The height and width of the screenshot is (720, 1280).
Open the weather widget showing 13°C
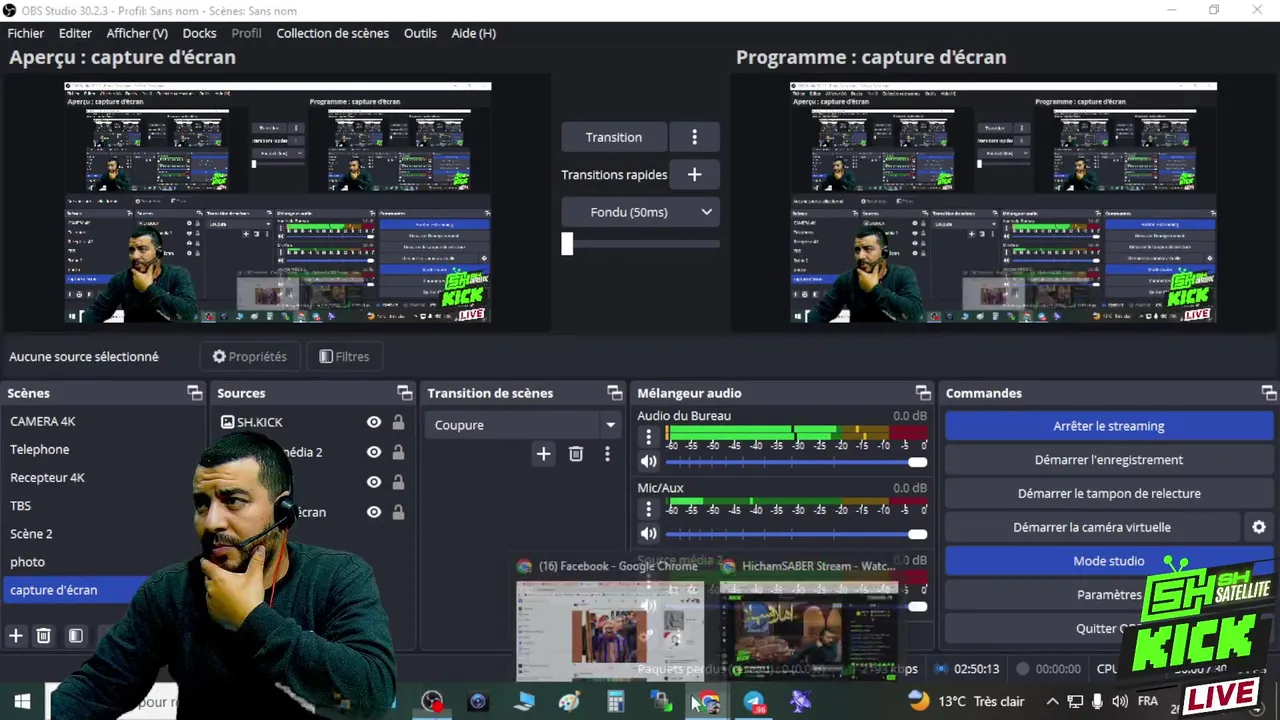pyautogui.click(x=966, y=702)
